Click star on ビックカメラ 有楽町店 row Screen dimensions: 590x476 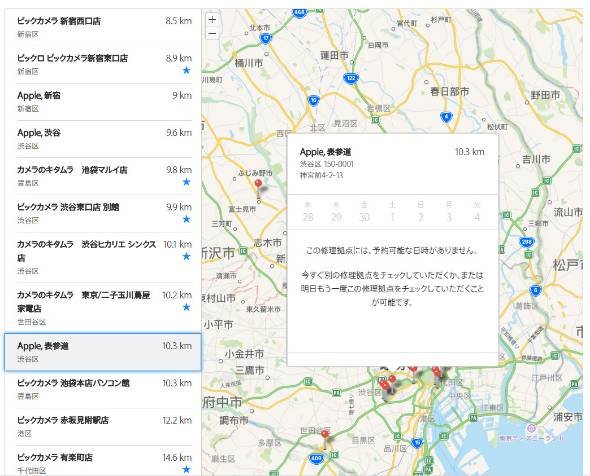click(186, 469)
